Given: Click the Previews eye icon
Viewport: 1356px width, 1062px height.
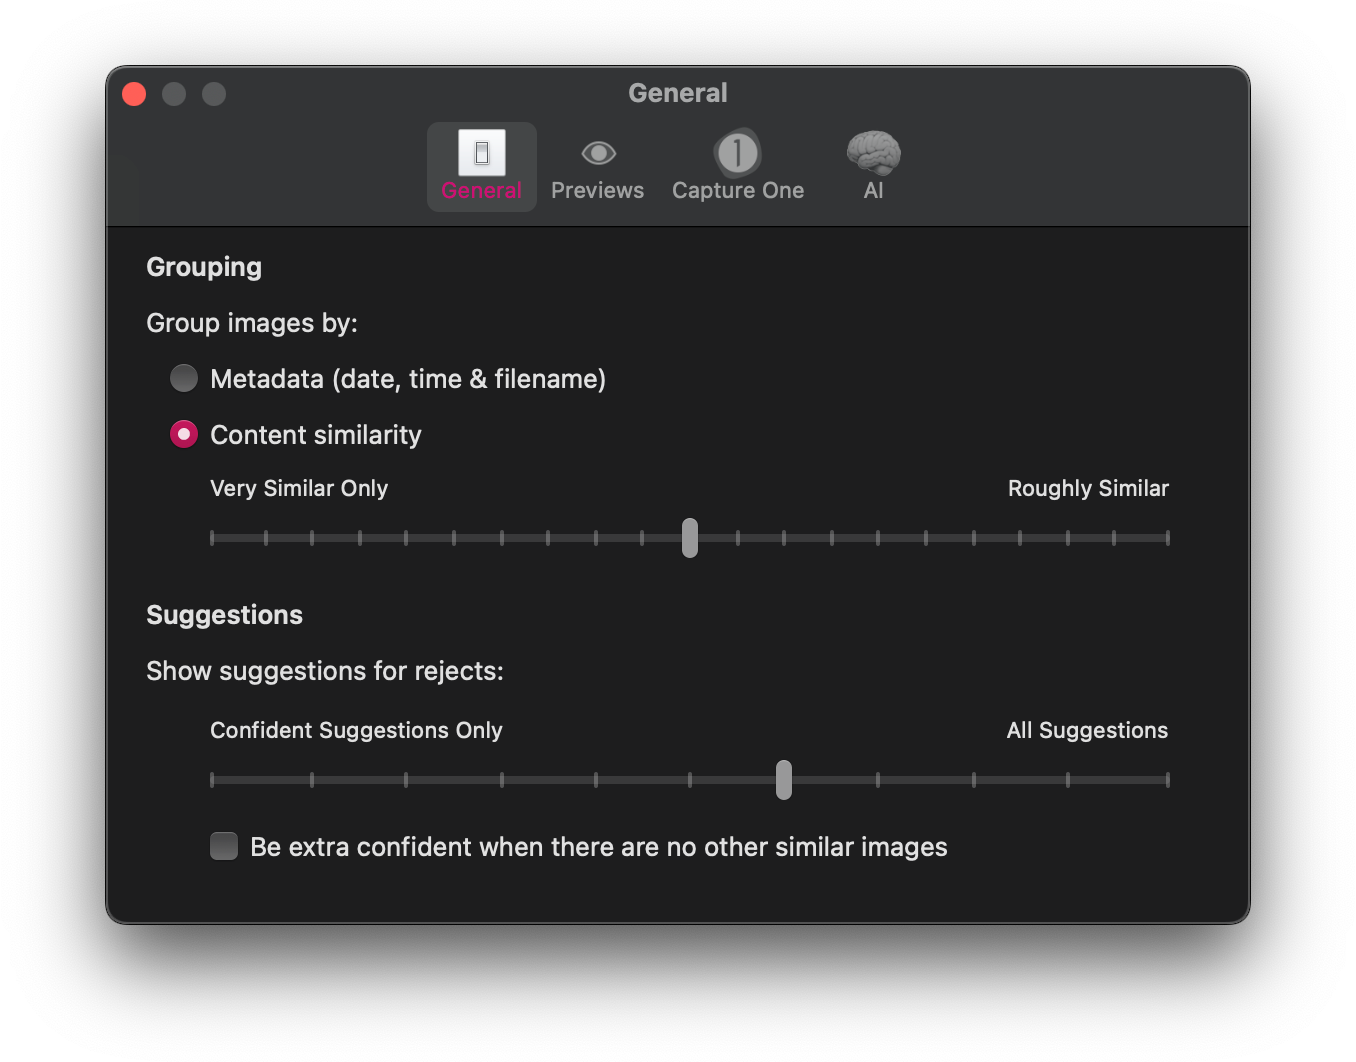Looking at the screenshot, I should click(x=598, y=154).
